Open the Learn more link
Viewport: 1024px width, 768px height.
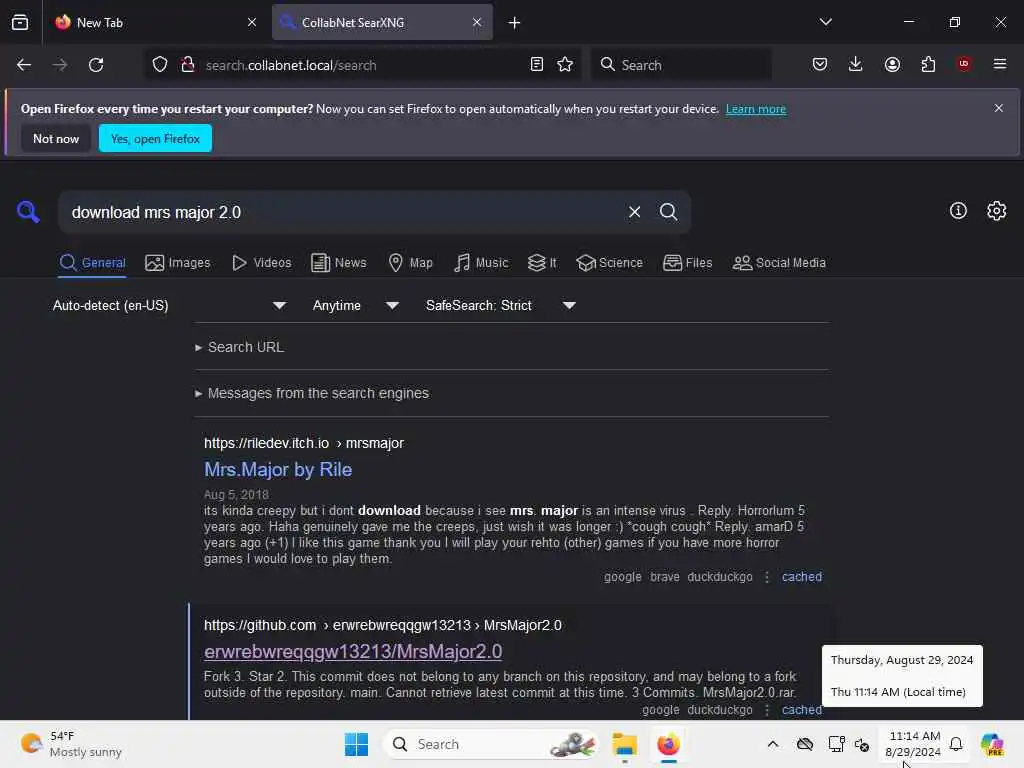[x=756, y=109]
